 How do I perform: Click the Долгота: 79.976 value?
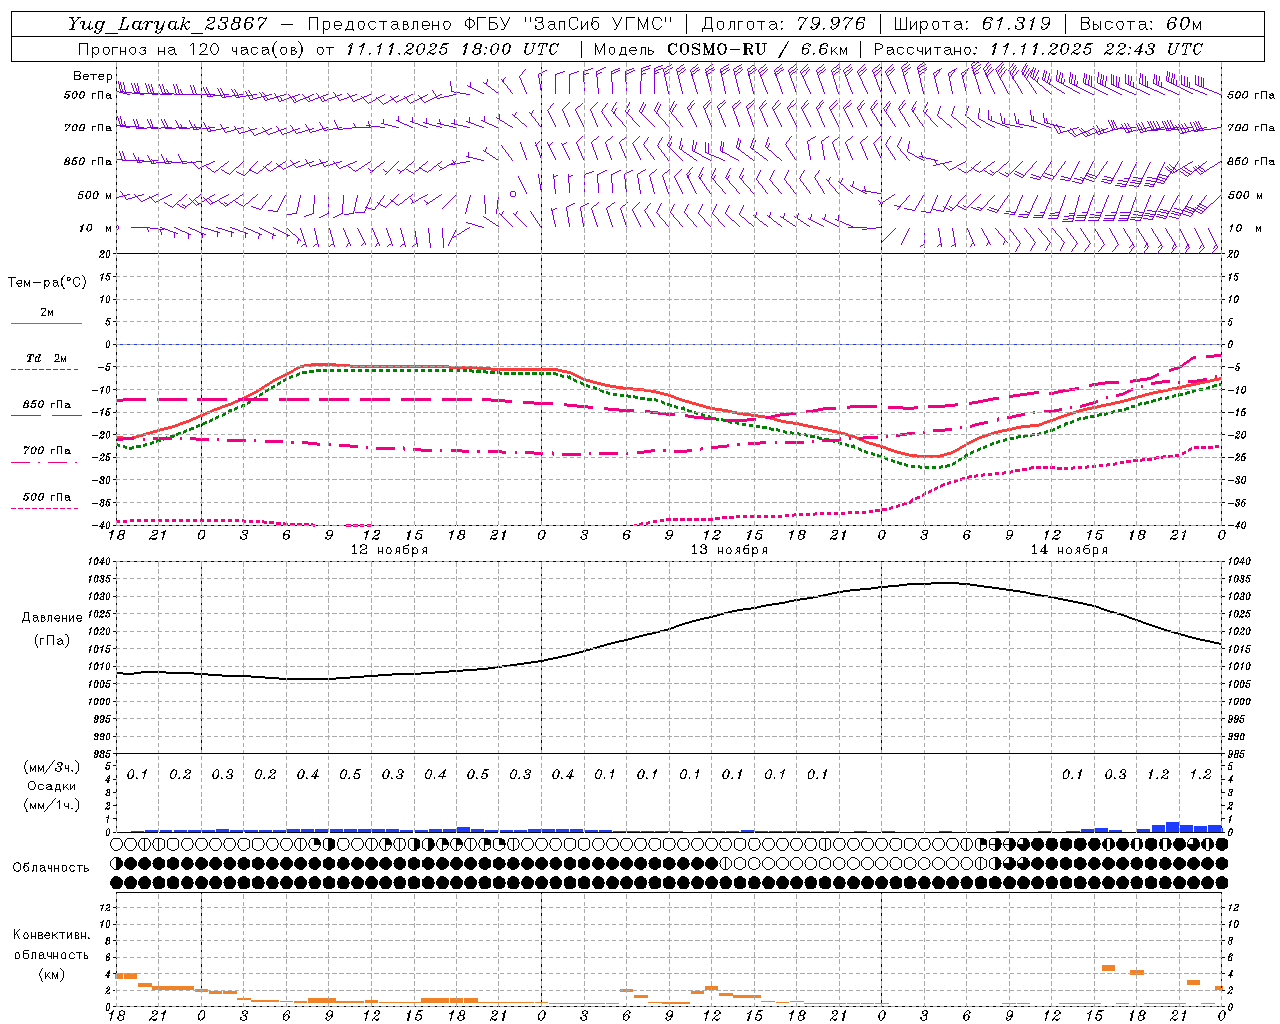click(783, 24)
